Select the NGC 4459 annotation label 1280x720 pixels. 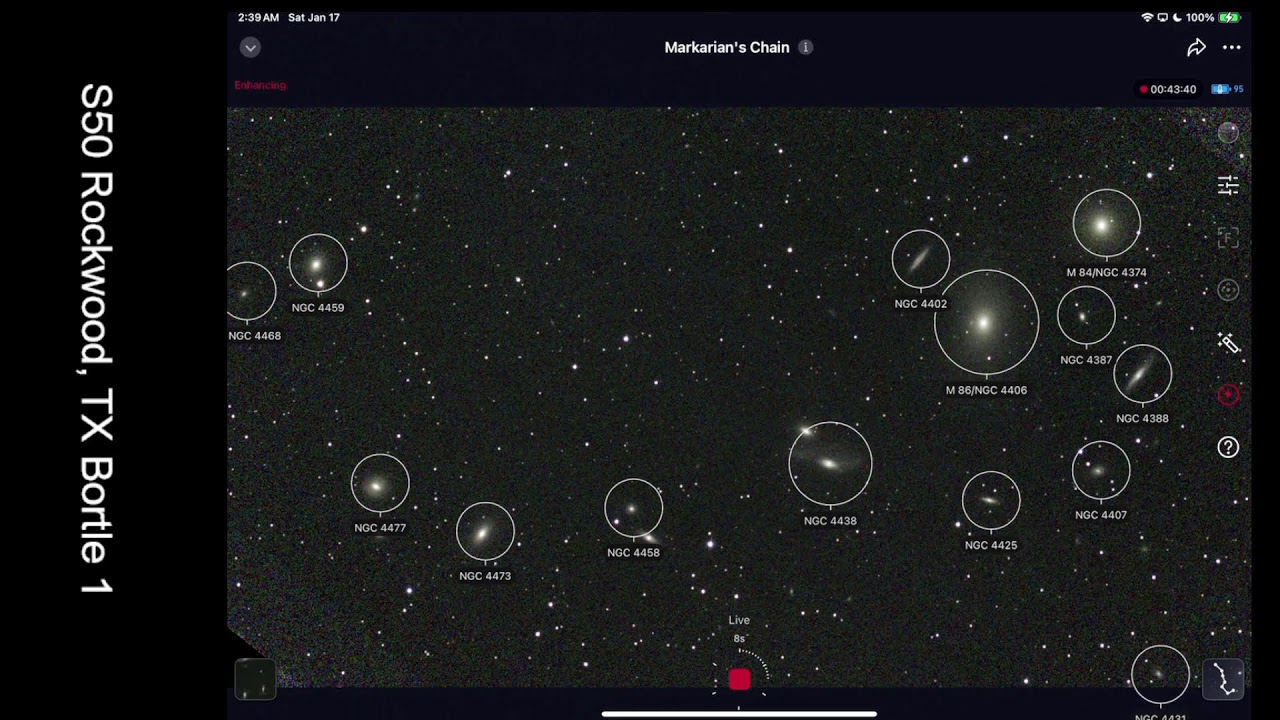click(318, 308)
